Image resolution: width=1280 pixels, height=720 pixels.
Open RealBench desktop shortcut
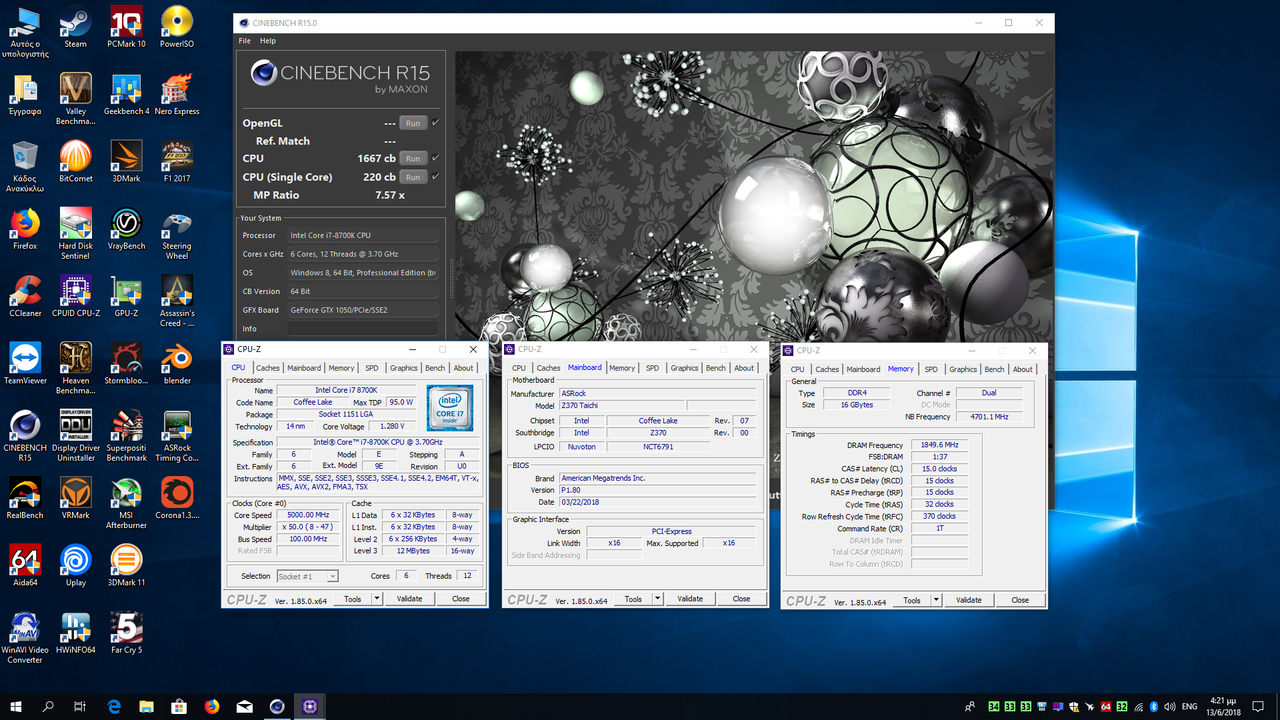pos(25,497)
